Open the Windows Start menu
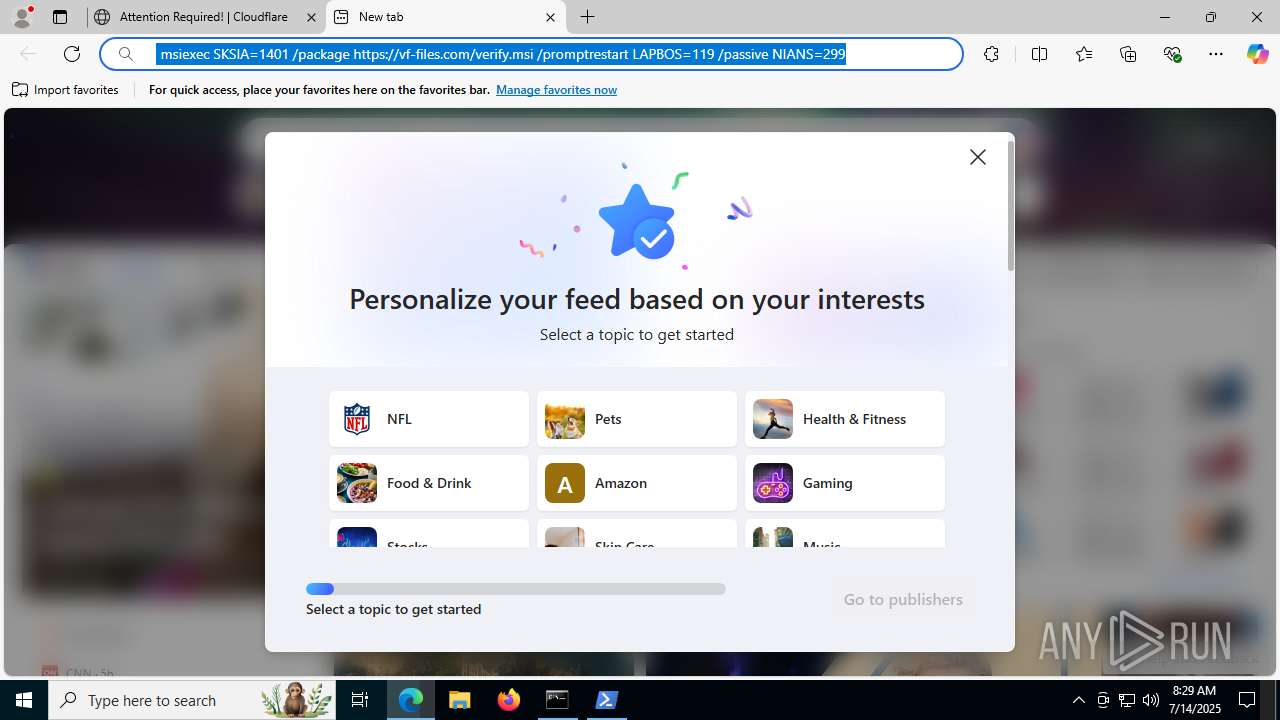The width and height of the screenshot is (1280, 720). 24,700
